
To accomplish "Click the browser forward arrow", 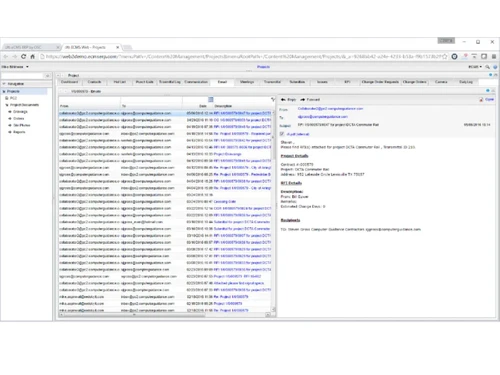I will (14, 57).
